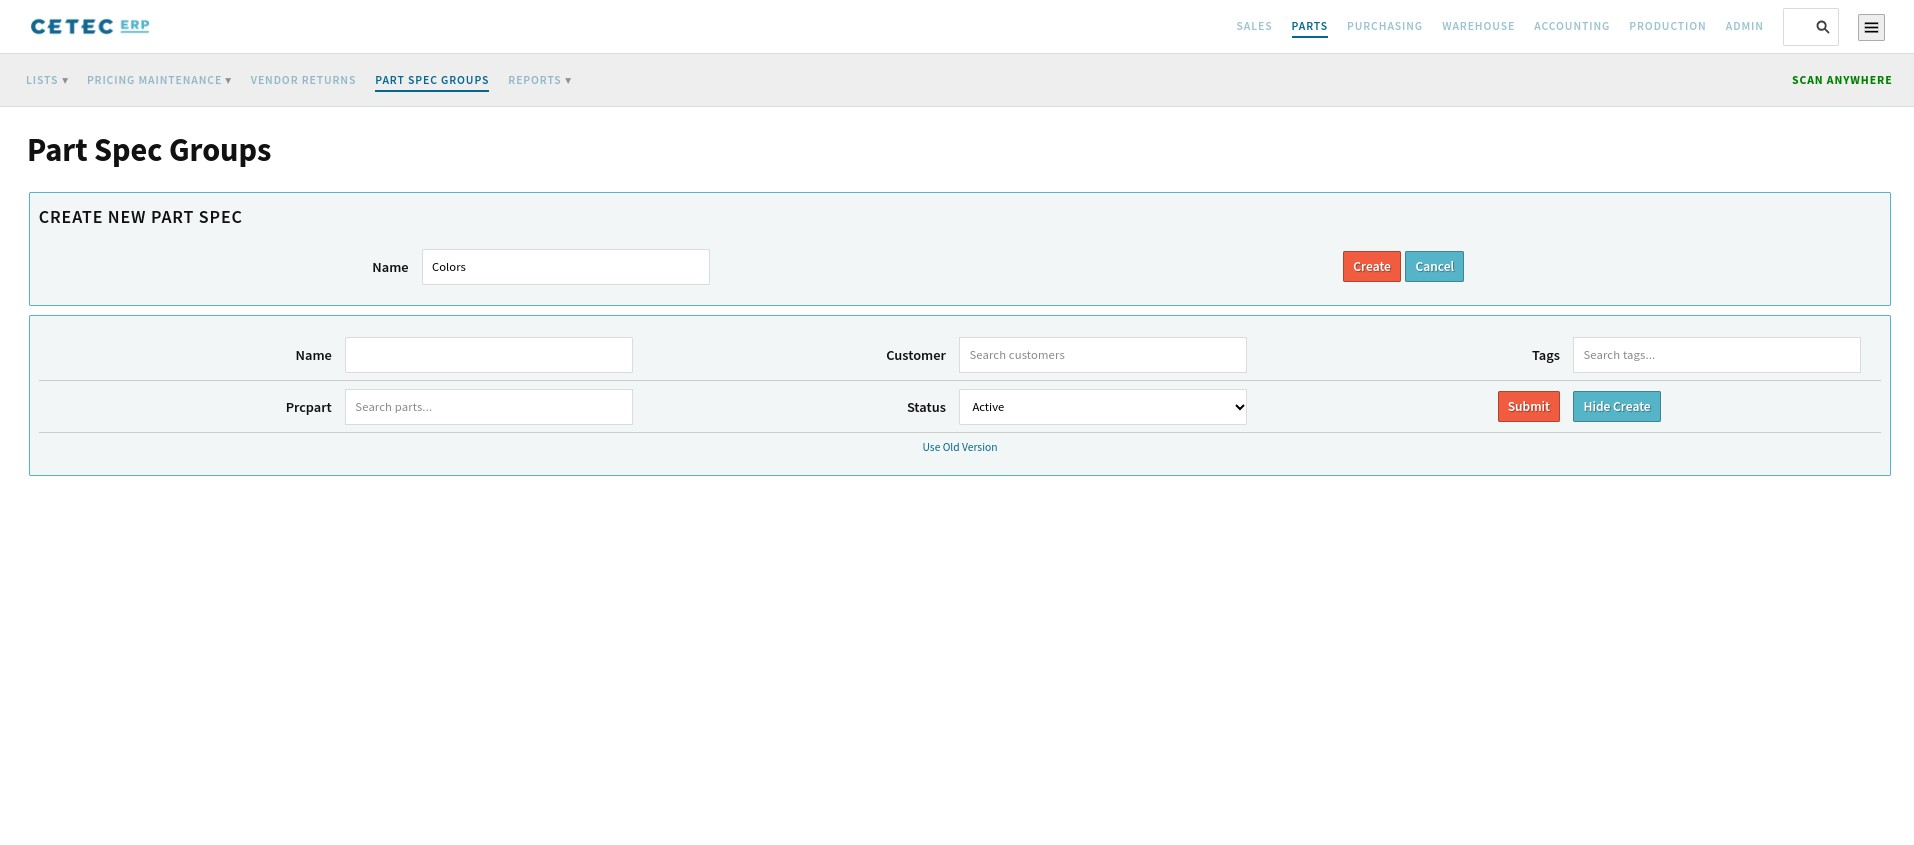
Task: Click the Hide Create button
Action: click(1617, 407)
